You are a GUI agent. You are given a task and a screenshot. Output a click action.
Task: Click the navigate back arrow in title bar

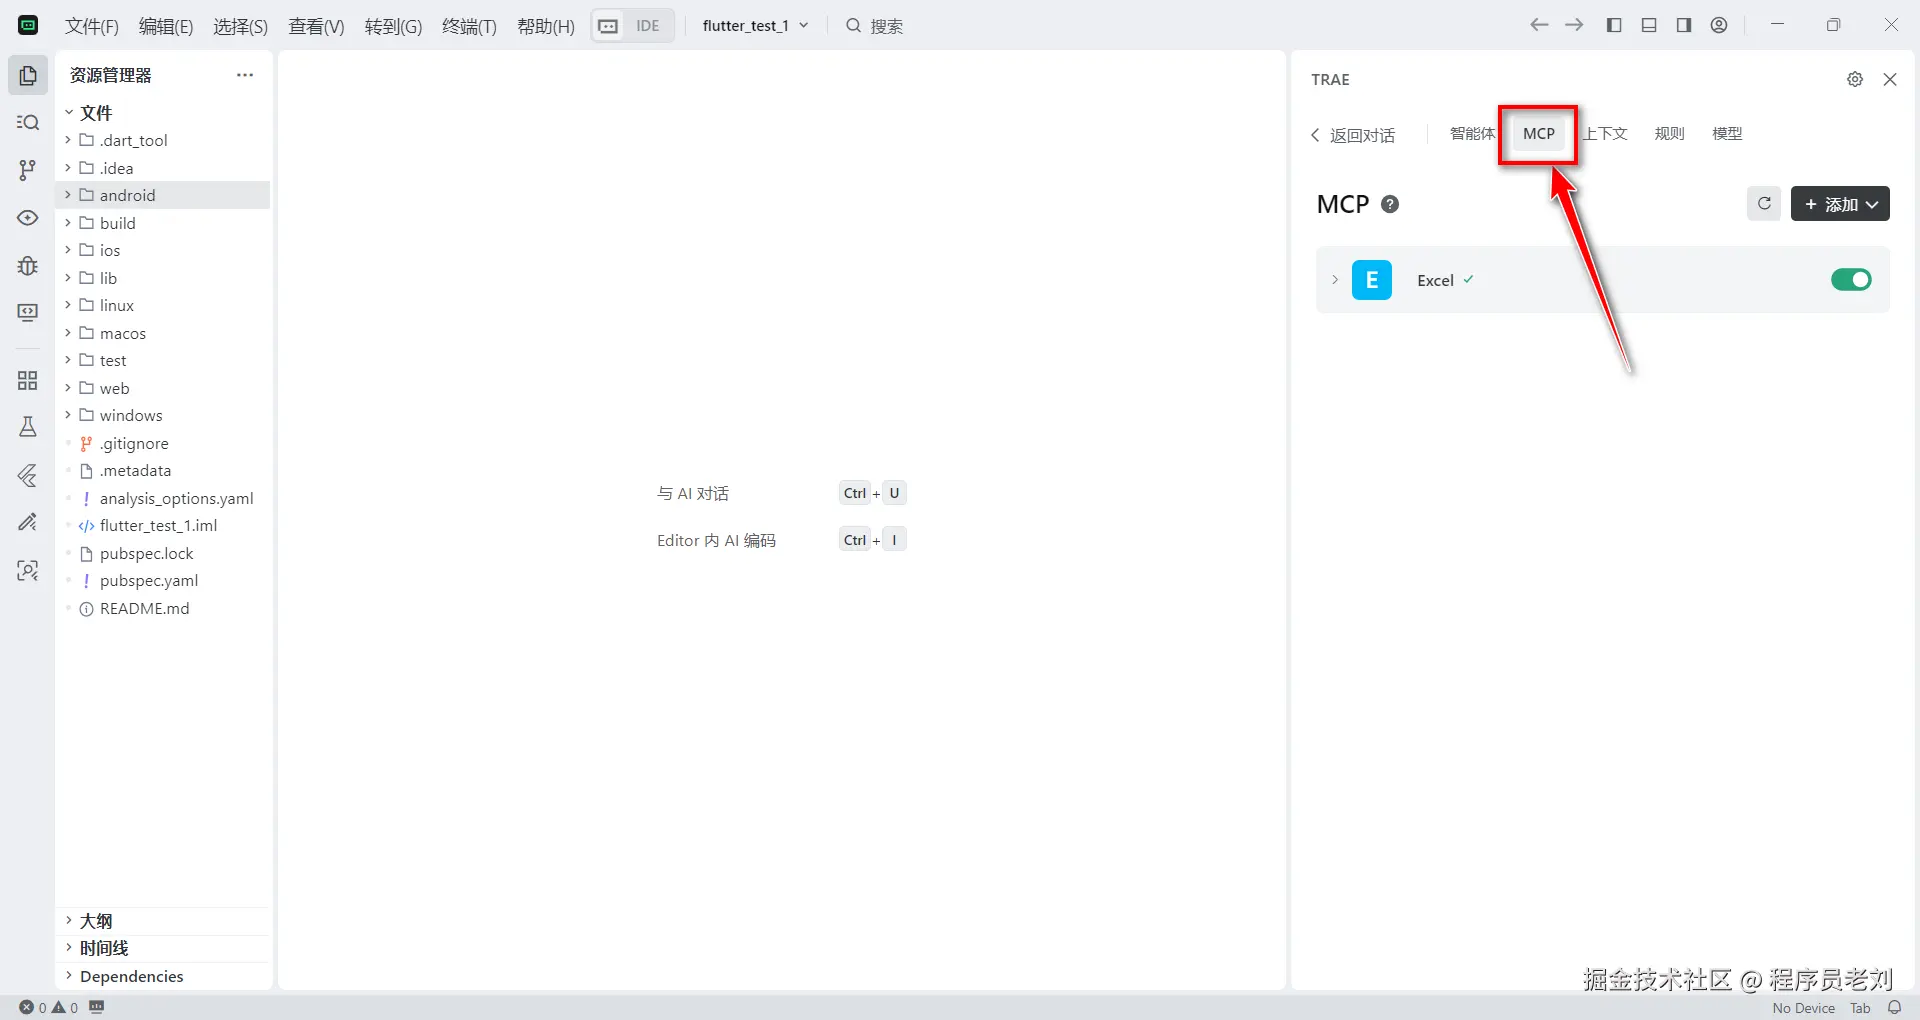point(1539,25)
